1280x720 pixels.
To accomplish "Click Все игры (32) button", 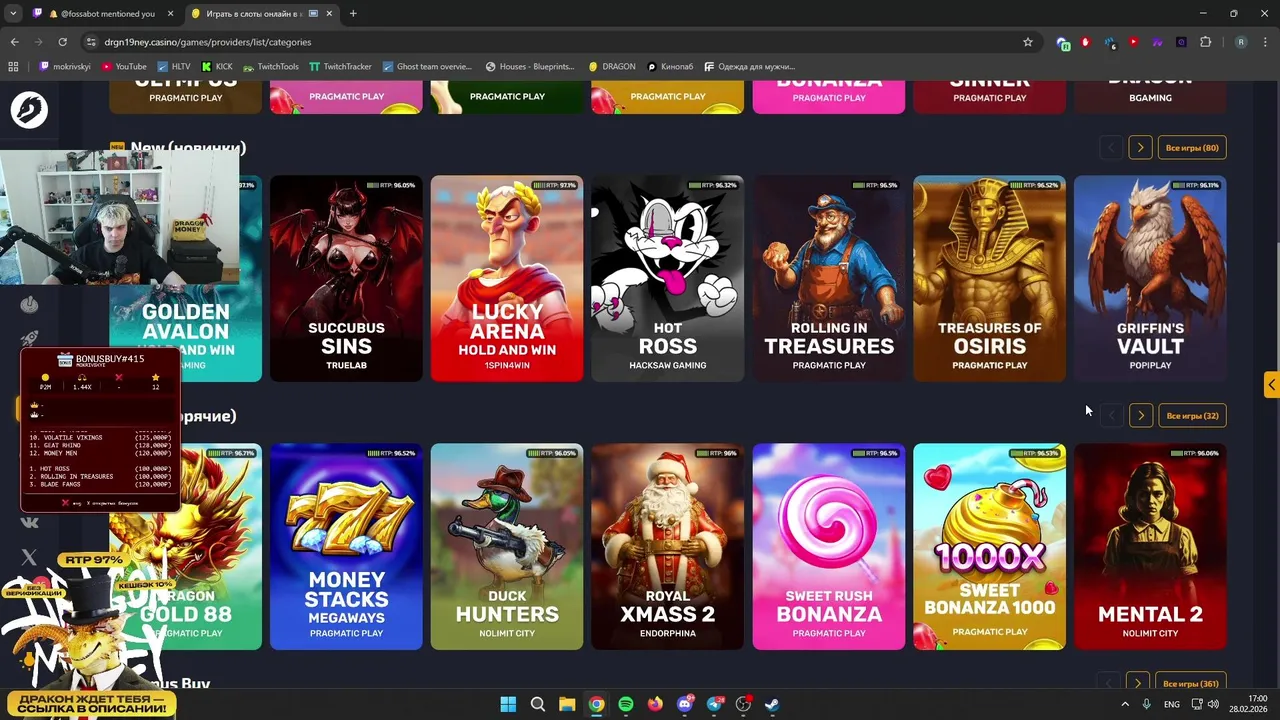I will [1192, 416].
